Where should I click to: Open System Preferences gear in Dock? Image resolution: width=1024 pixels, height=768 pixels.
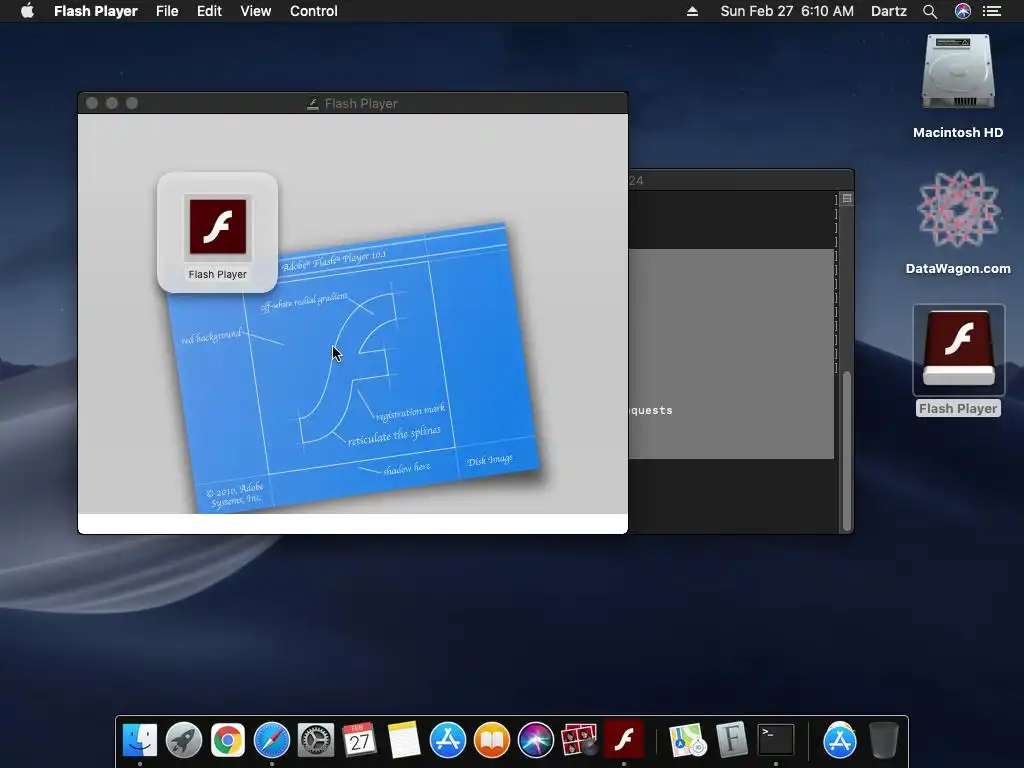click(x=315, y=740)
